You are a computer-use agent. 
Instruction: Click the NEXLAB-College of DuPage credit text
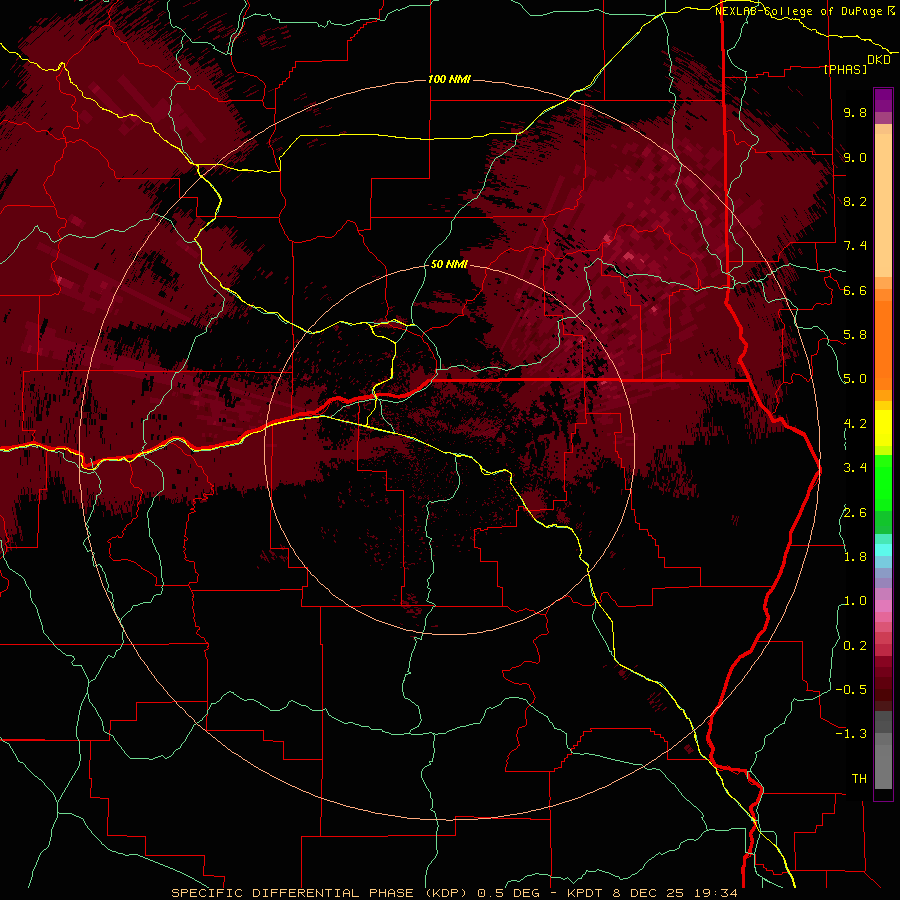[804, 11]
